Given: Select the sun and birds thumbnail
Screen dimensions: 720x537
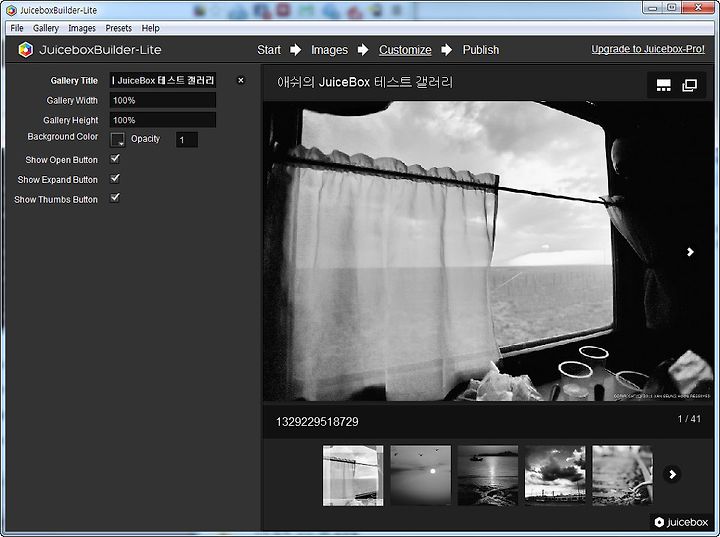Looking at the screenshot, I should click(x=421, y=475).
